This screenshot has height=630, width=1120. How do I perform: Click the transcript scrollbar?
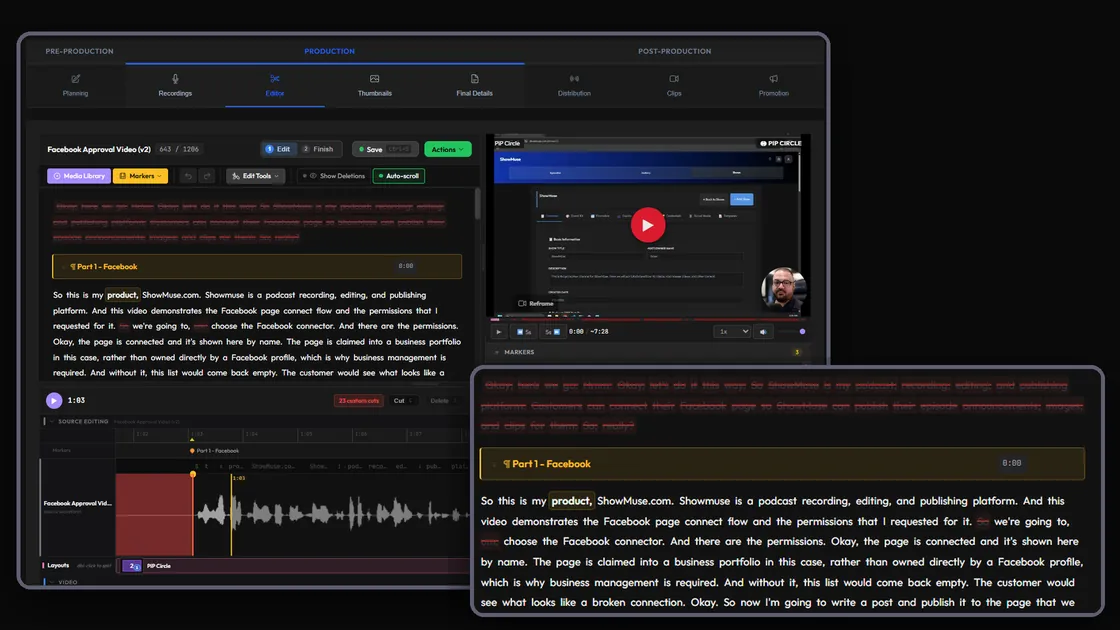coord(476,204)
